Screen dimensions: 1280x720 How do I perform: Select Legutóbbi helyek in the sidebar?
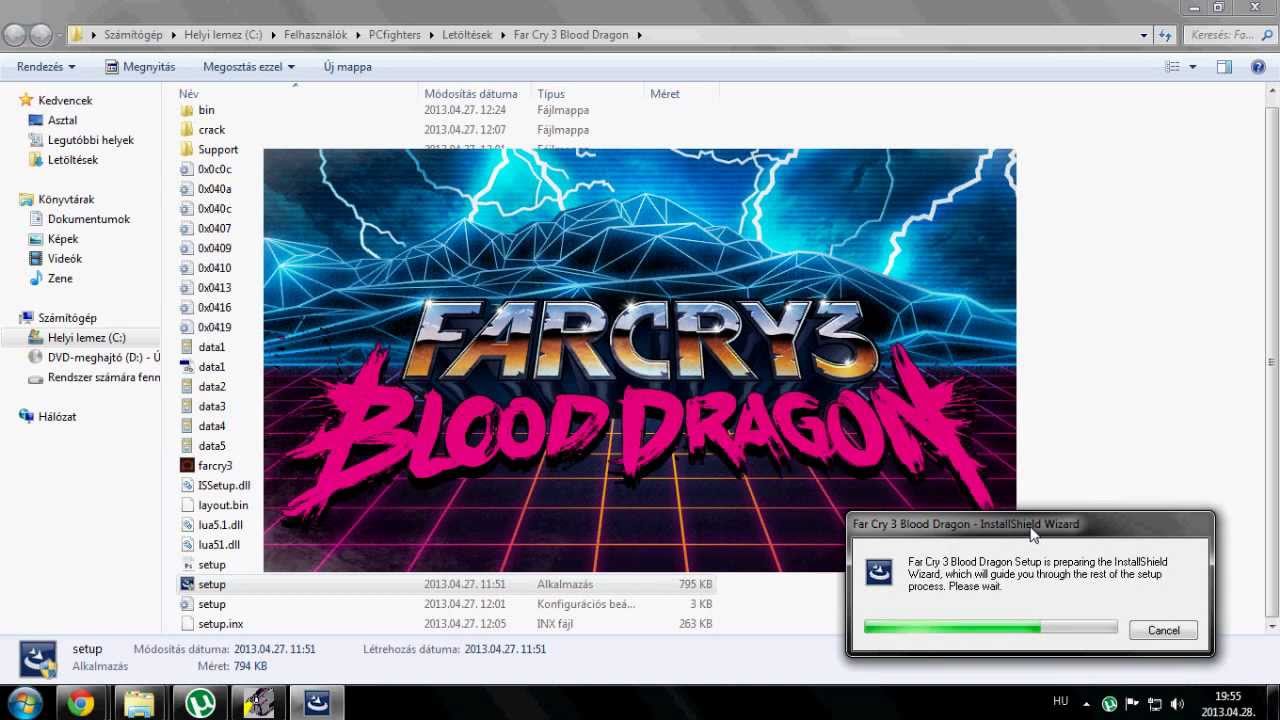[90, 140]
